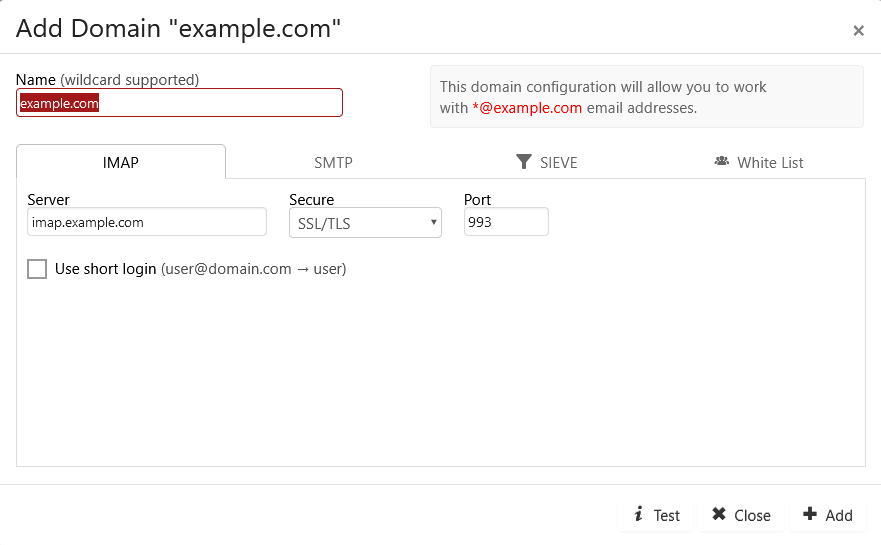Open the SIEVE tab label
This screenshot has width=881, height=545.
(x=558, y=163)
